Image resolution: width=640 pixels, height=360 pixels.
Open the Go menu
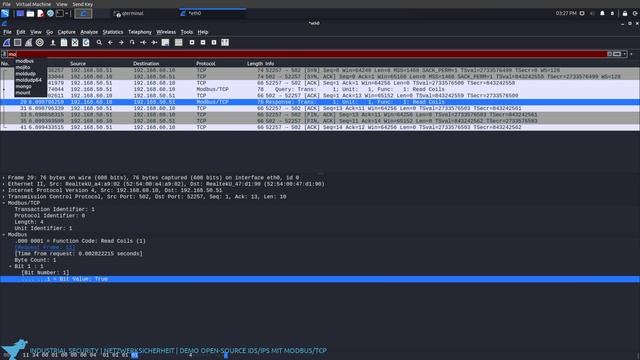49,32
